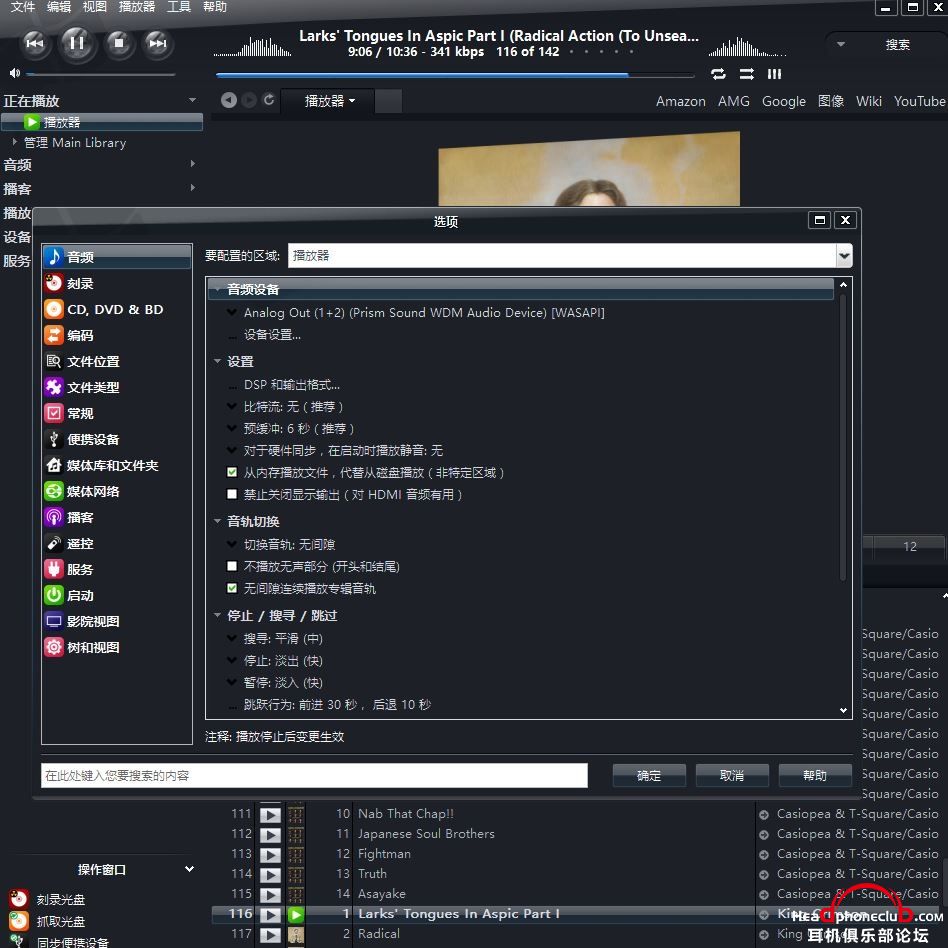Select 媒体网络 options category

tap(117, 491)
